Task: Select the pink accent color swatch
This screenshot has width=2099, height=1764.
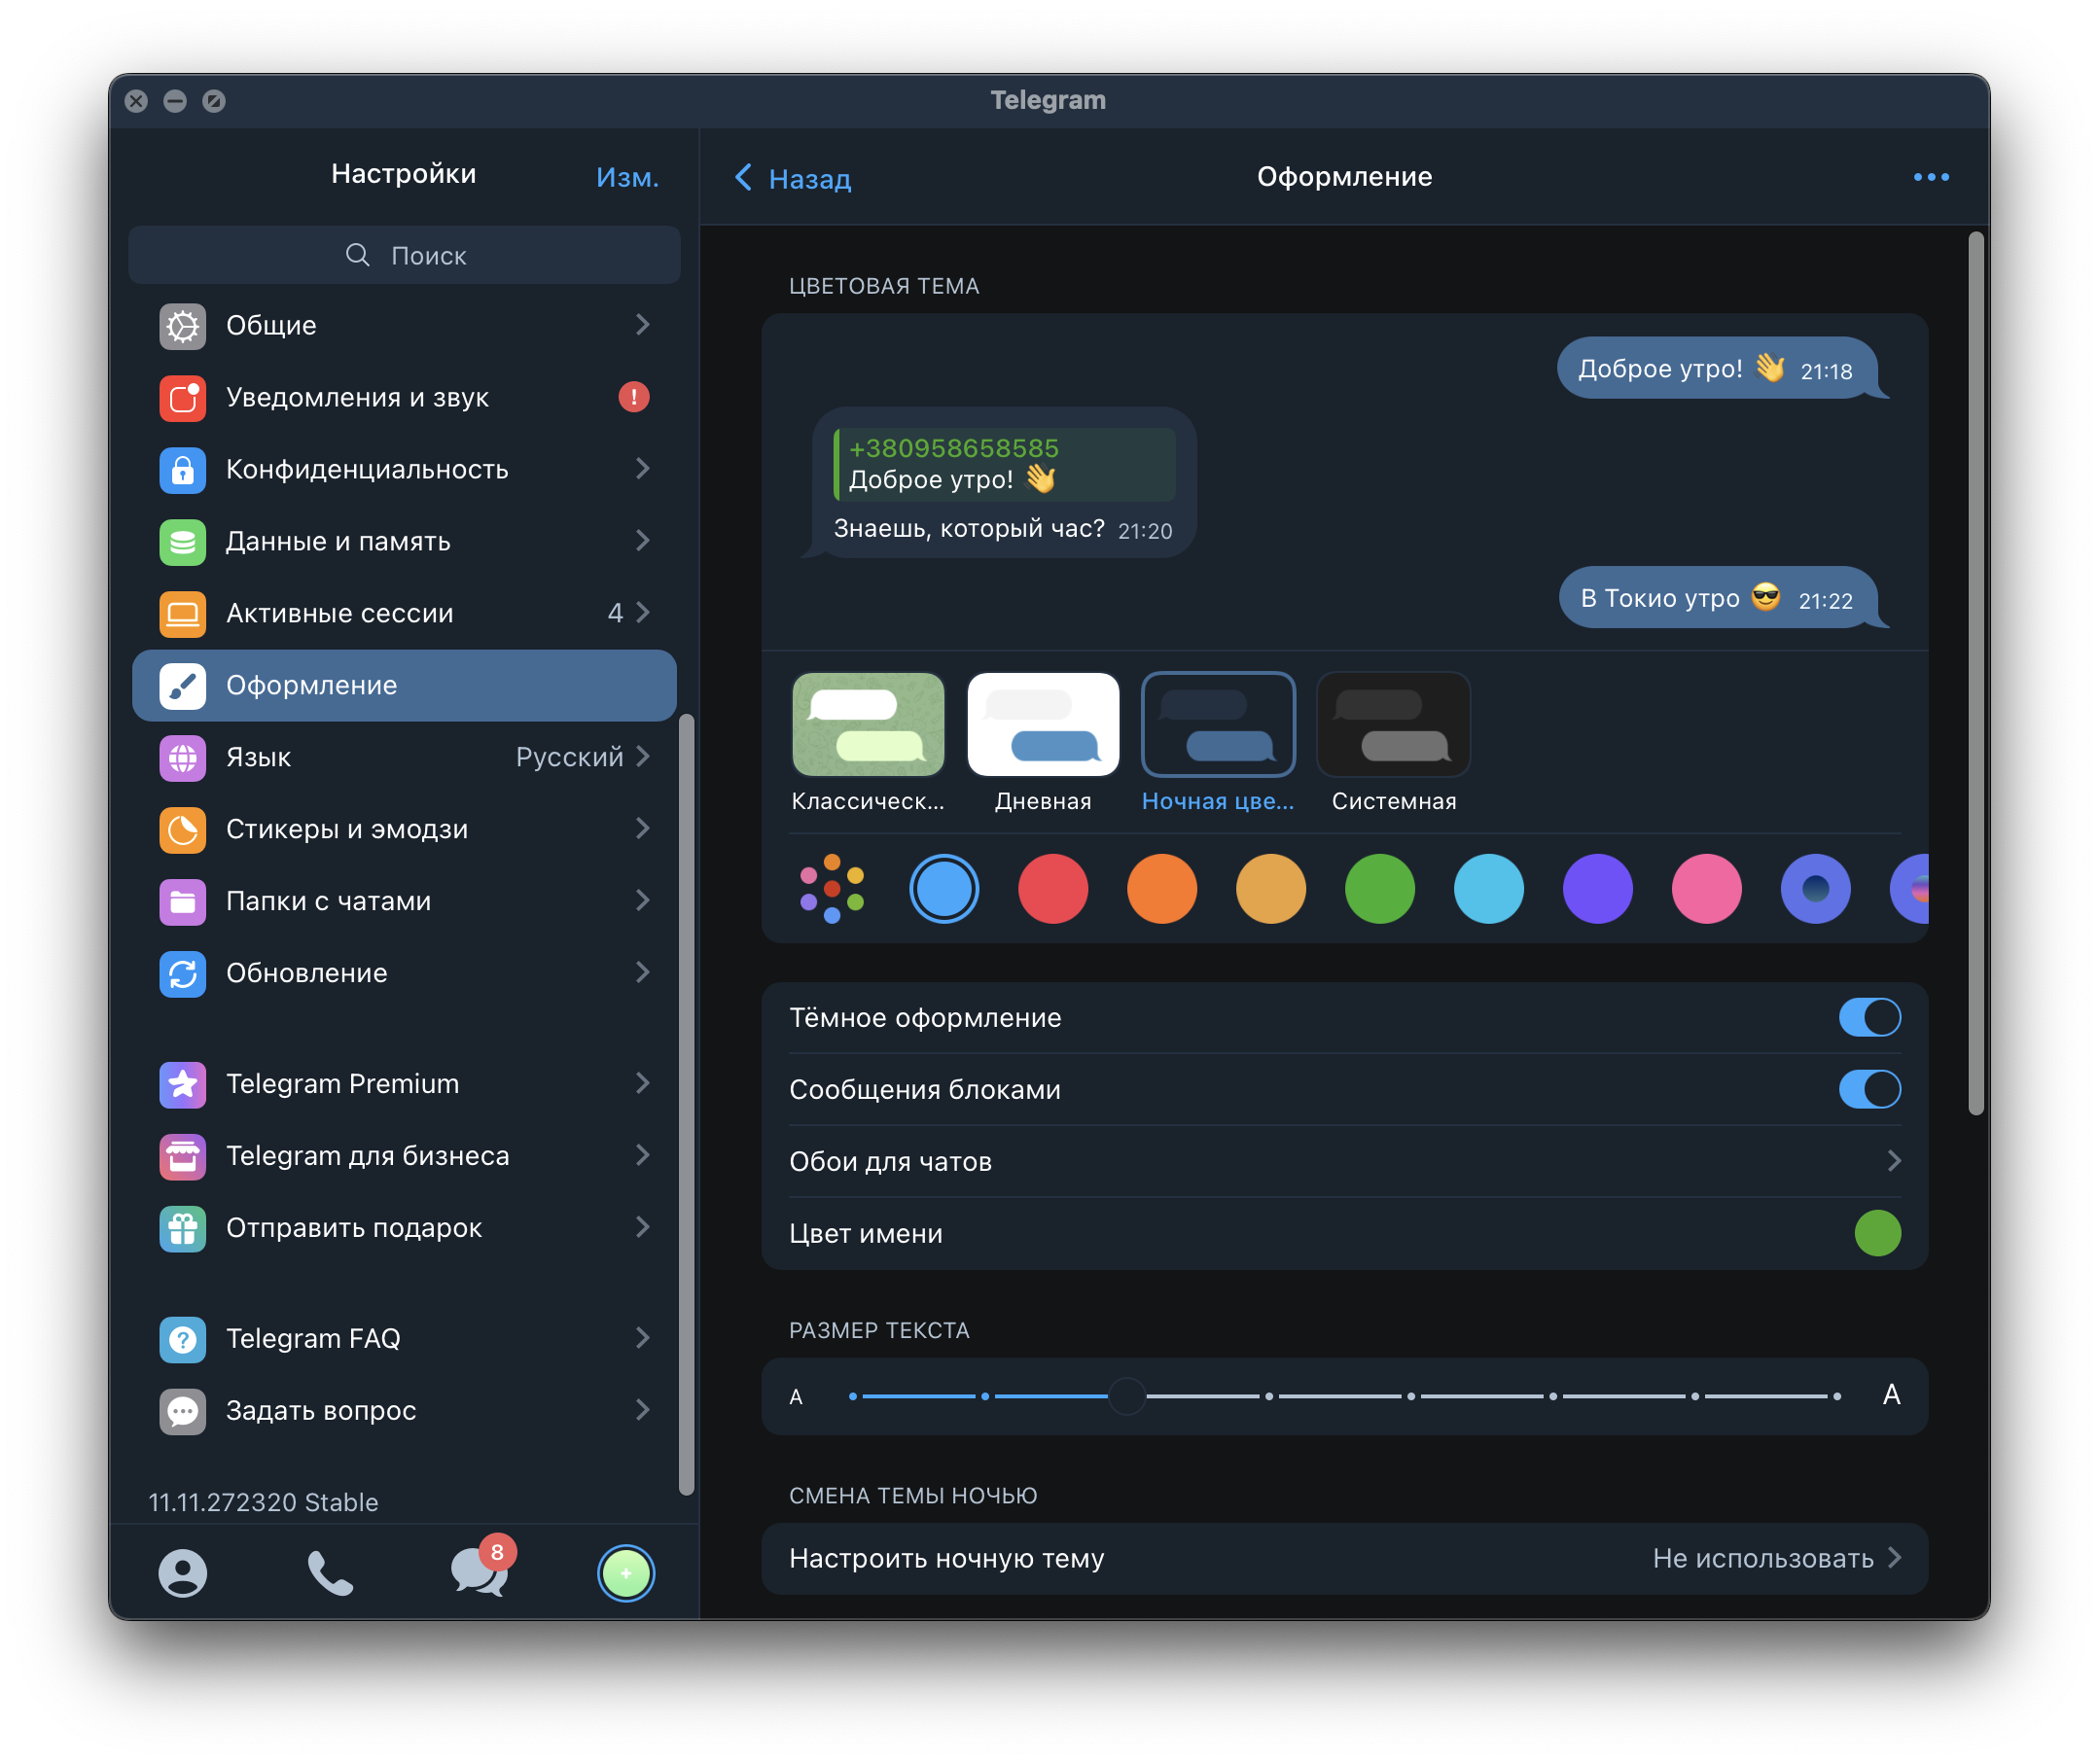Action: click(1707, 888)
